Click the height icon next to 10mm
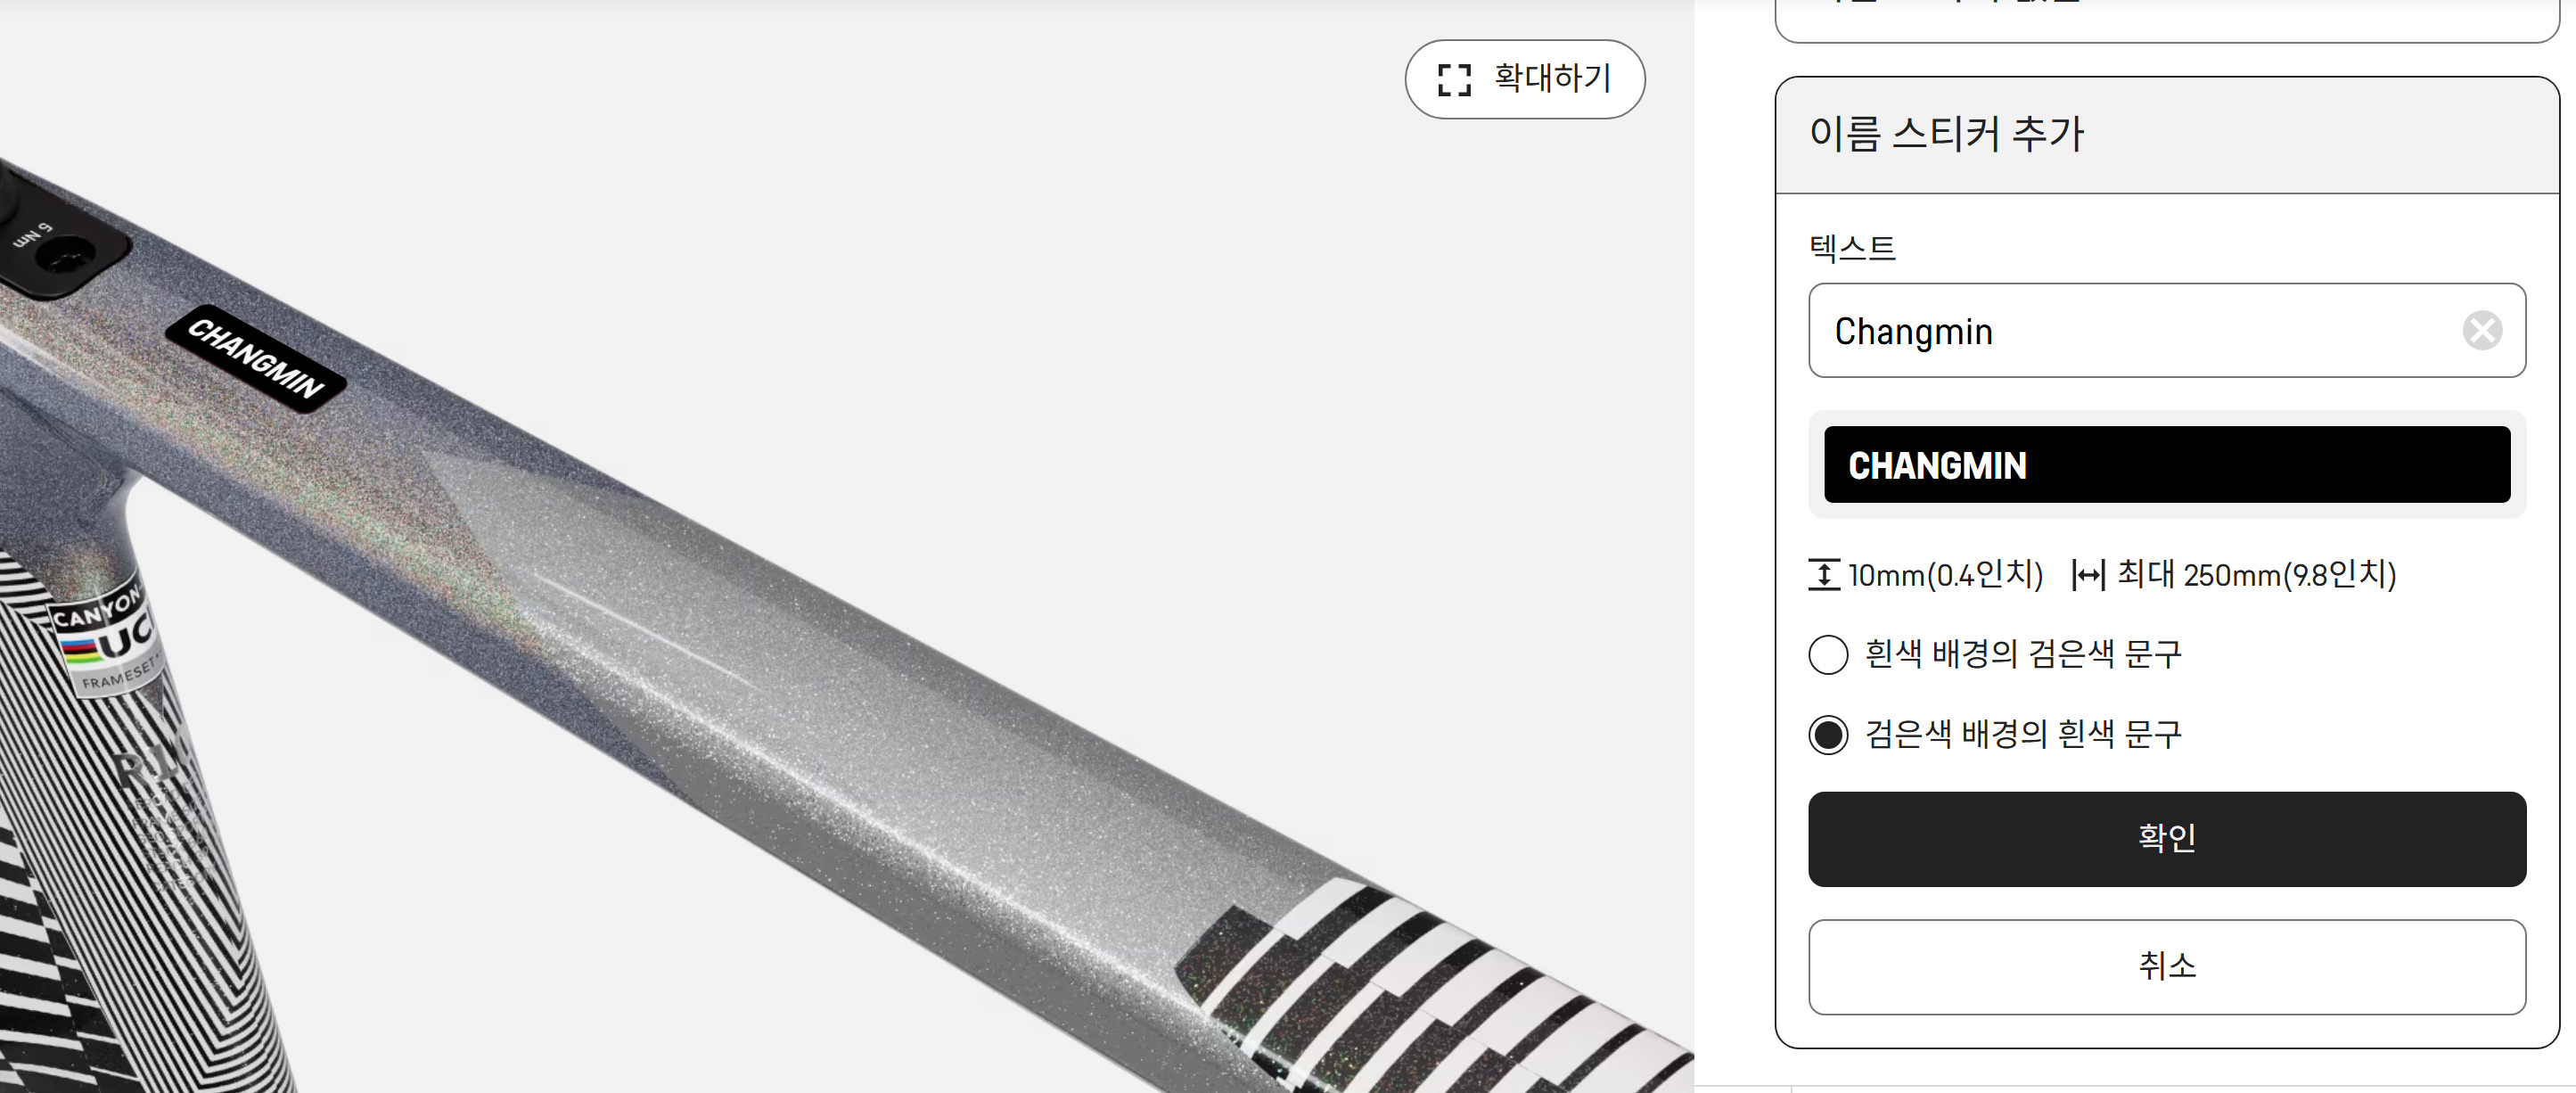The width and height of the screenshot is (2576, 1093). click(x=1824, y=575)
